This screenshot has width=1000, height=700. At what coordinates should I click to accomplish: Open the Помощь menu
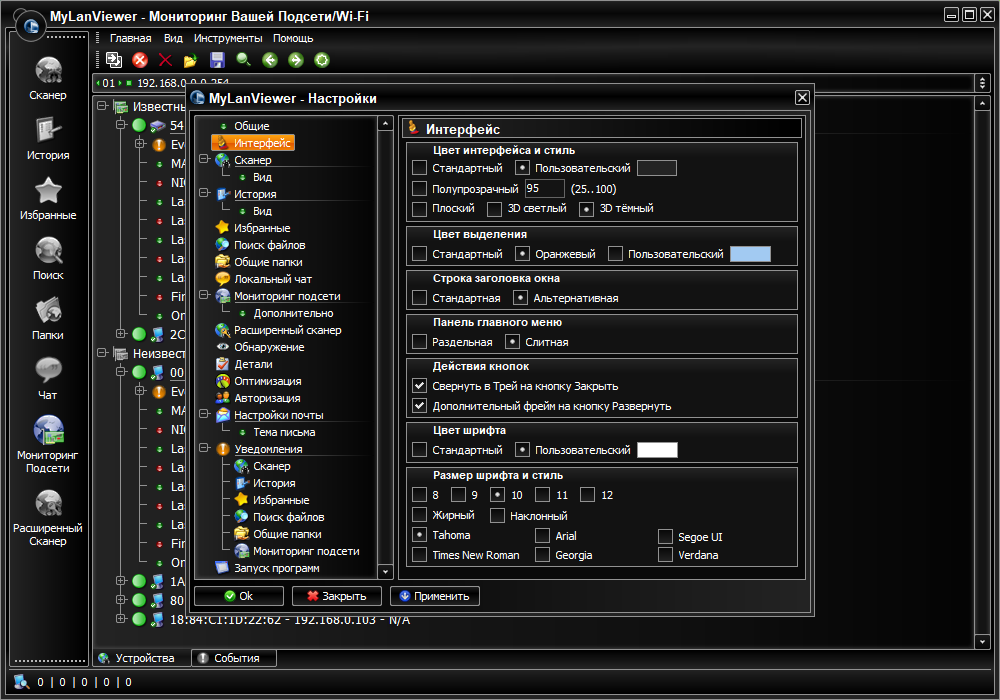pyautogui.click(x=293, y=38)
